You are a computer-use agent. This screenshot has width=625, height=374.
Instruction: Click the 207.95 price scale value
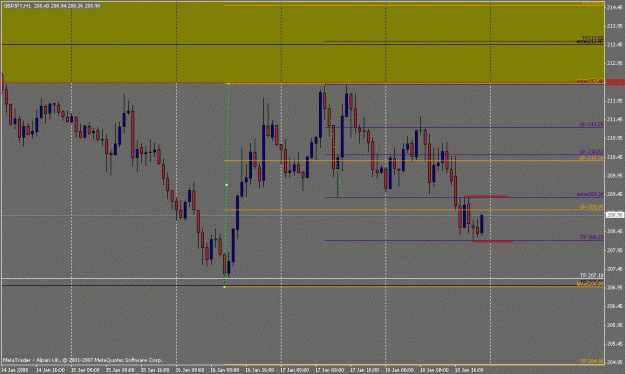click(x=614, y=250)
